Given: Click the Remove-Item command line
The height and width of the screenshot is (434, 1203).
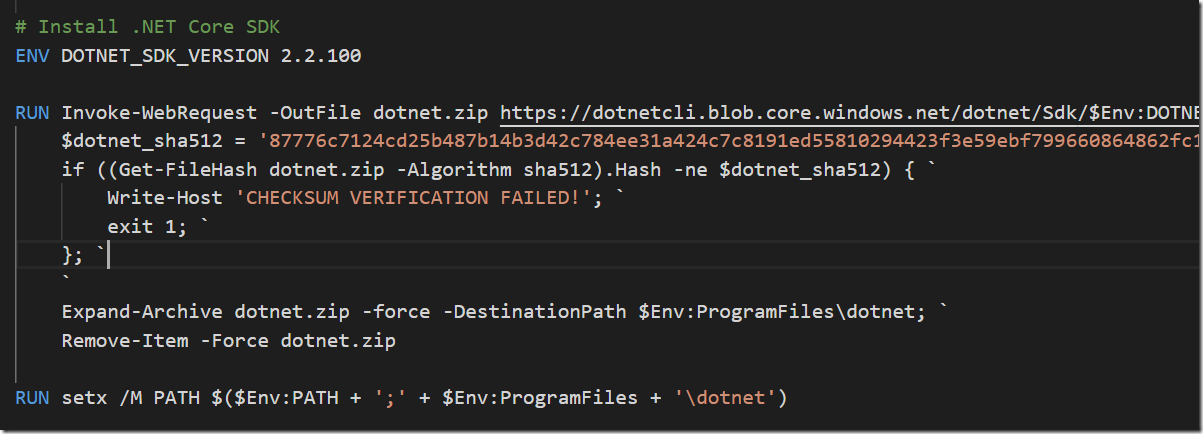Looking at the screenshot, I should coord(229,341).
